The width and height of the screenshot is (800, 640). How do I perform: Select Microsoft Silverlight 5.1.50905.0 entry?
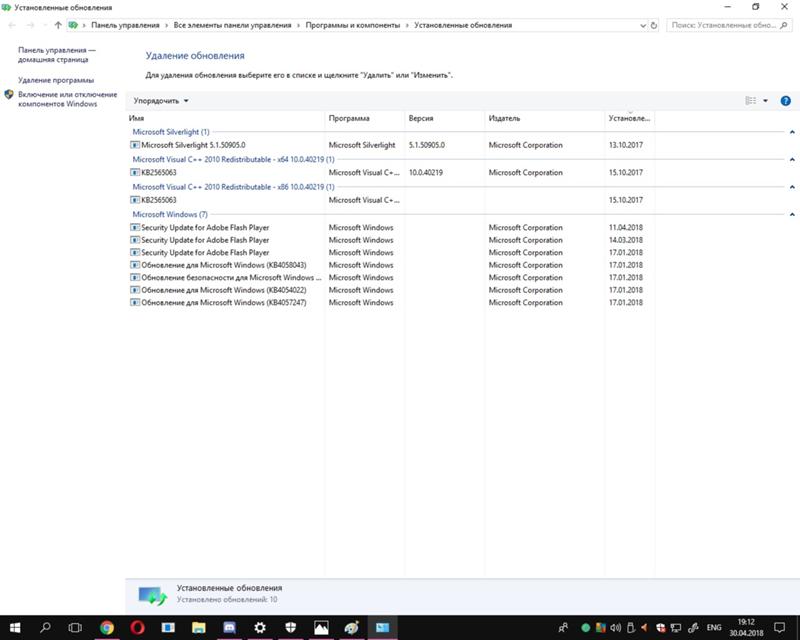391,145
